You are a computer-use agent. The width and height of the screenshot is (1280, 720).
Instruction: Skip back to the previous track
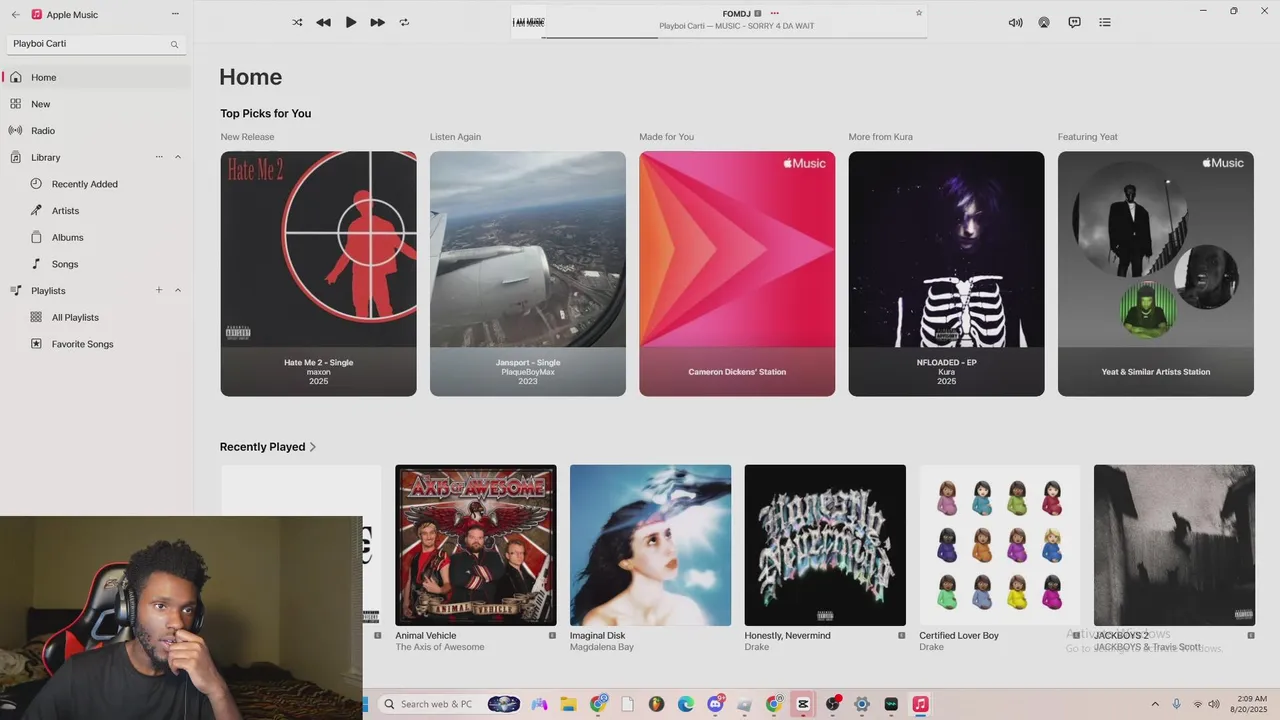click(x=323, y=22)
